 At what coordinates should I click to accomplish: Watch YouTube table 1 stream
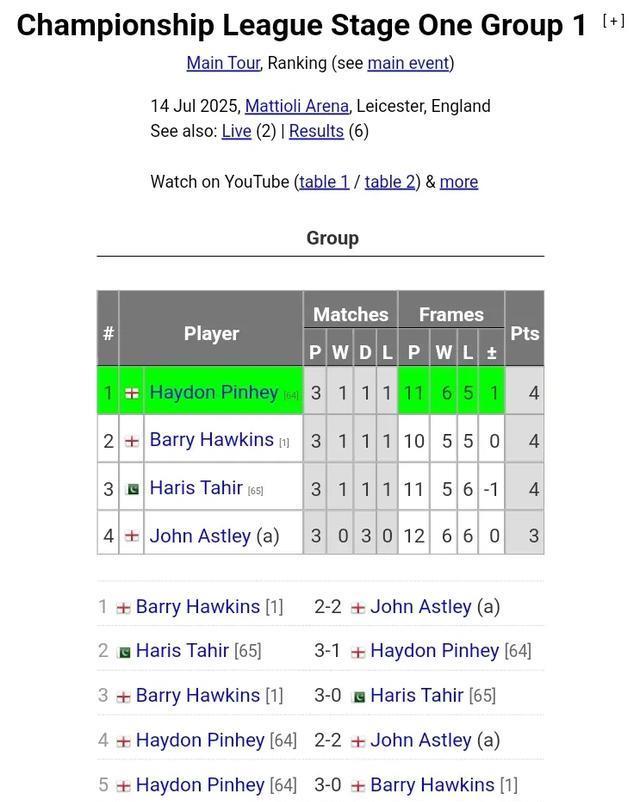tap(324, 182)
